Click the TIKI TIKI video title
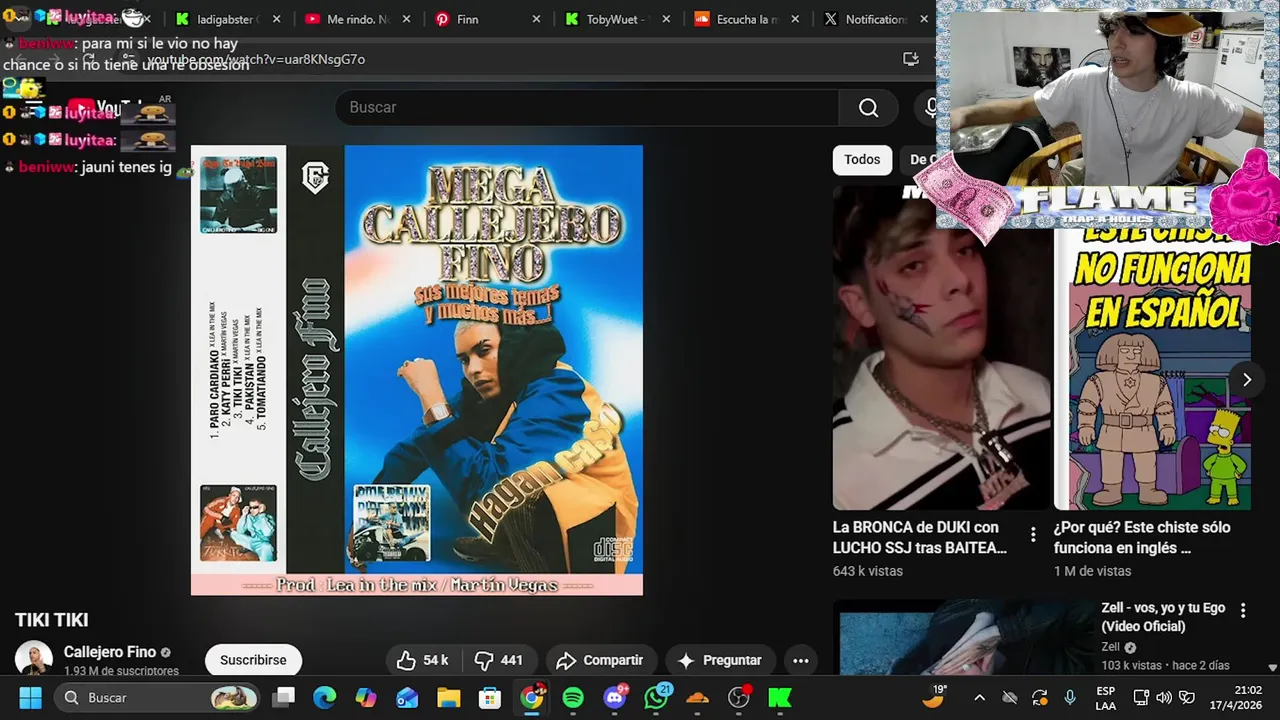Image resolution: width=1280 pixels, height=720 pixels. [51, 620]
